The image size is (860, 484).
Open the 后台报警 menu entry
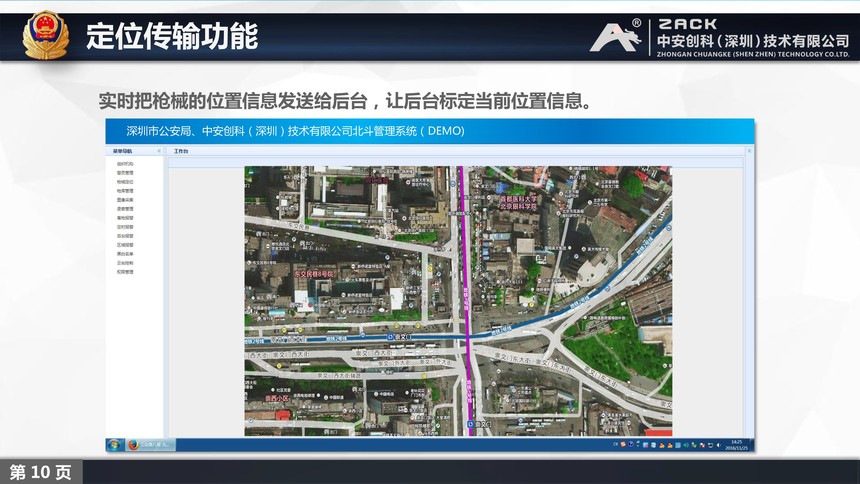pos(125,236)
